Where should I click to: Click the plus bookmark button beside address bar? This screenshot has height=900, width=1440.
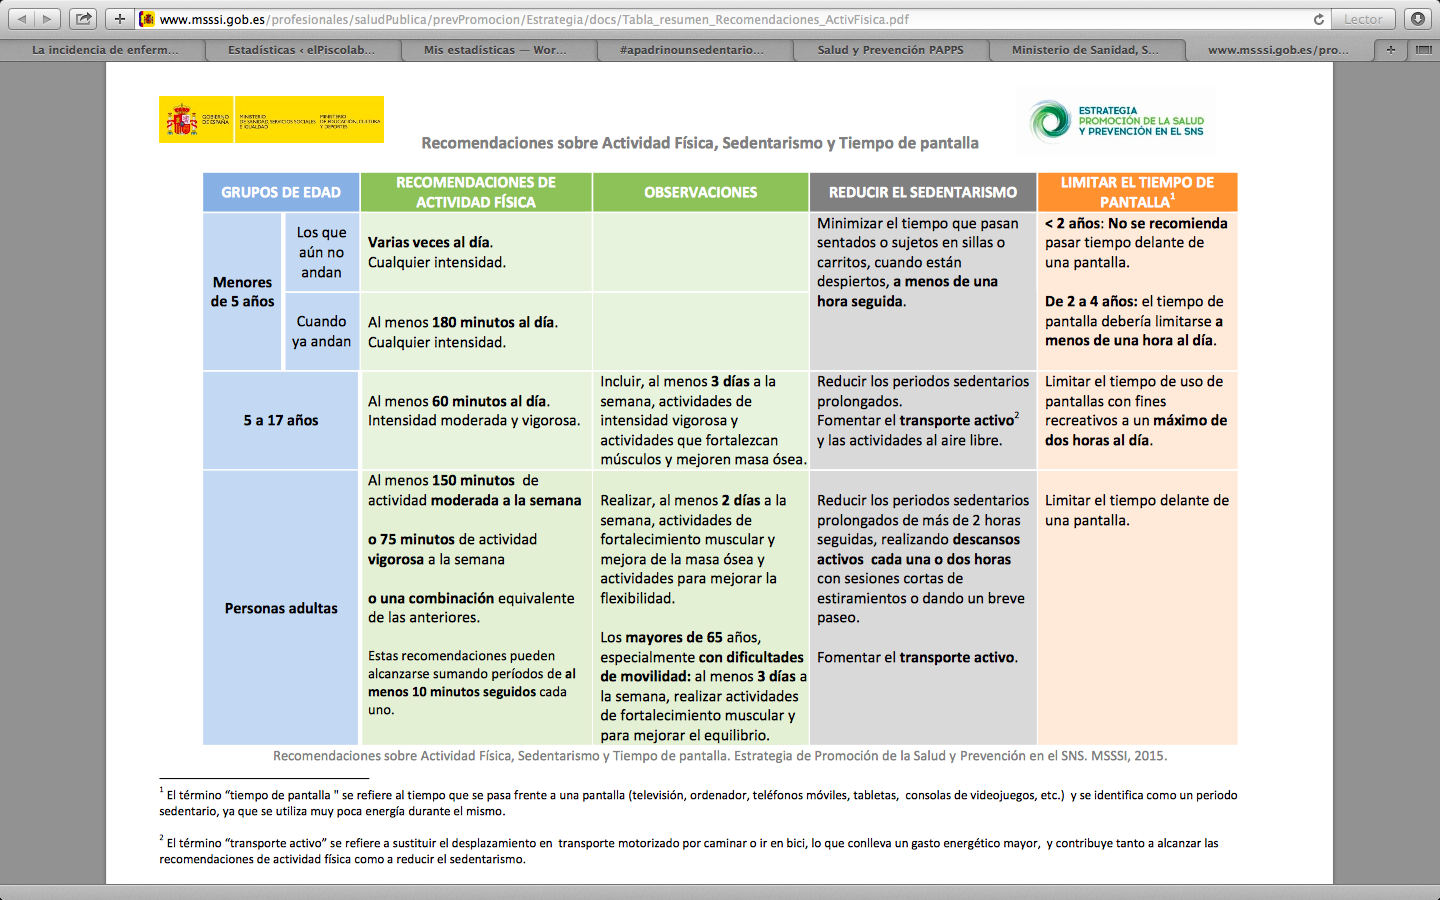[x=119, y=19]
